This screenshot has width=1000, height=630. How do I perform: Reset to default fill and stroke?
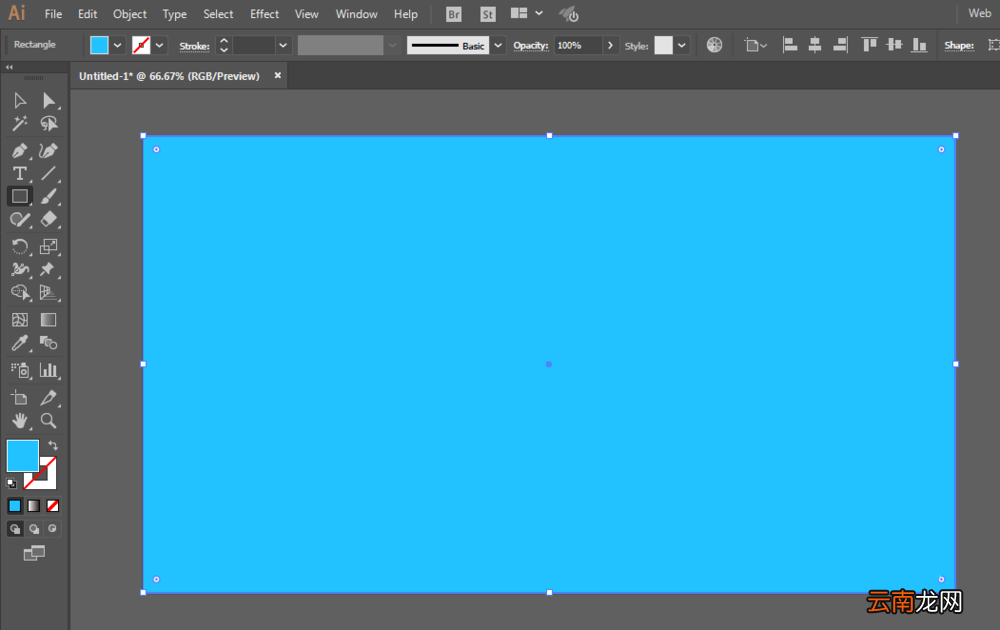pyautogui.click(x=11, y=483)
